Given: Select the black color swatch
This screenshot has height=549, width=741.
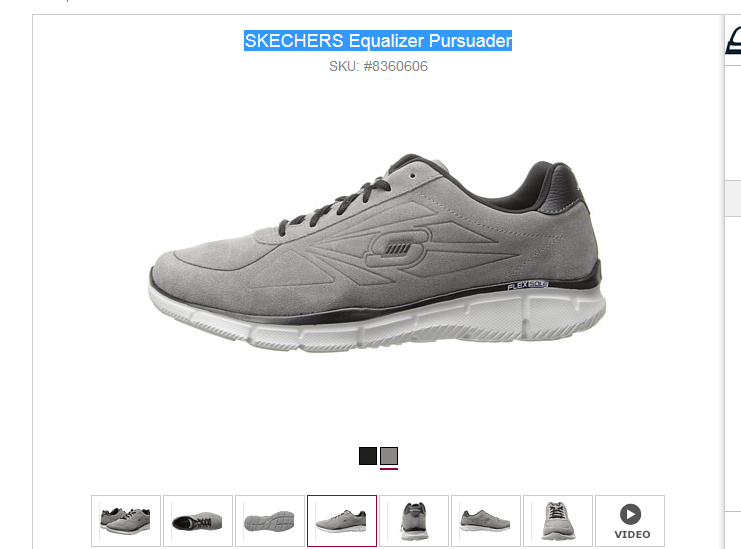Looking at the screenshot, I should 368,456.
